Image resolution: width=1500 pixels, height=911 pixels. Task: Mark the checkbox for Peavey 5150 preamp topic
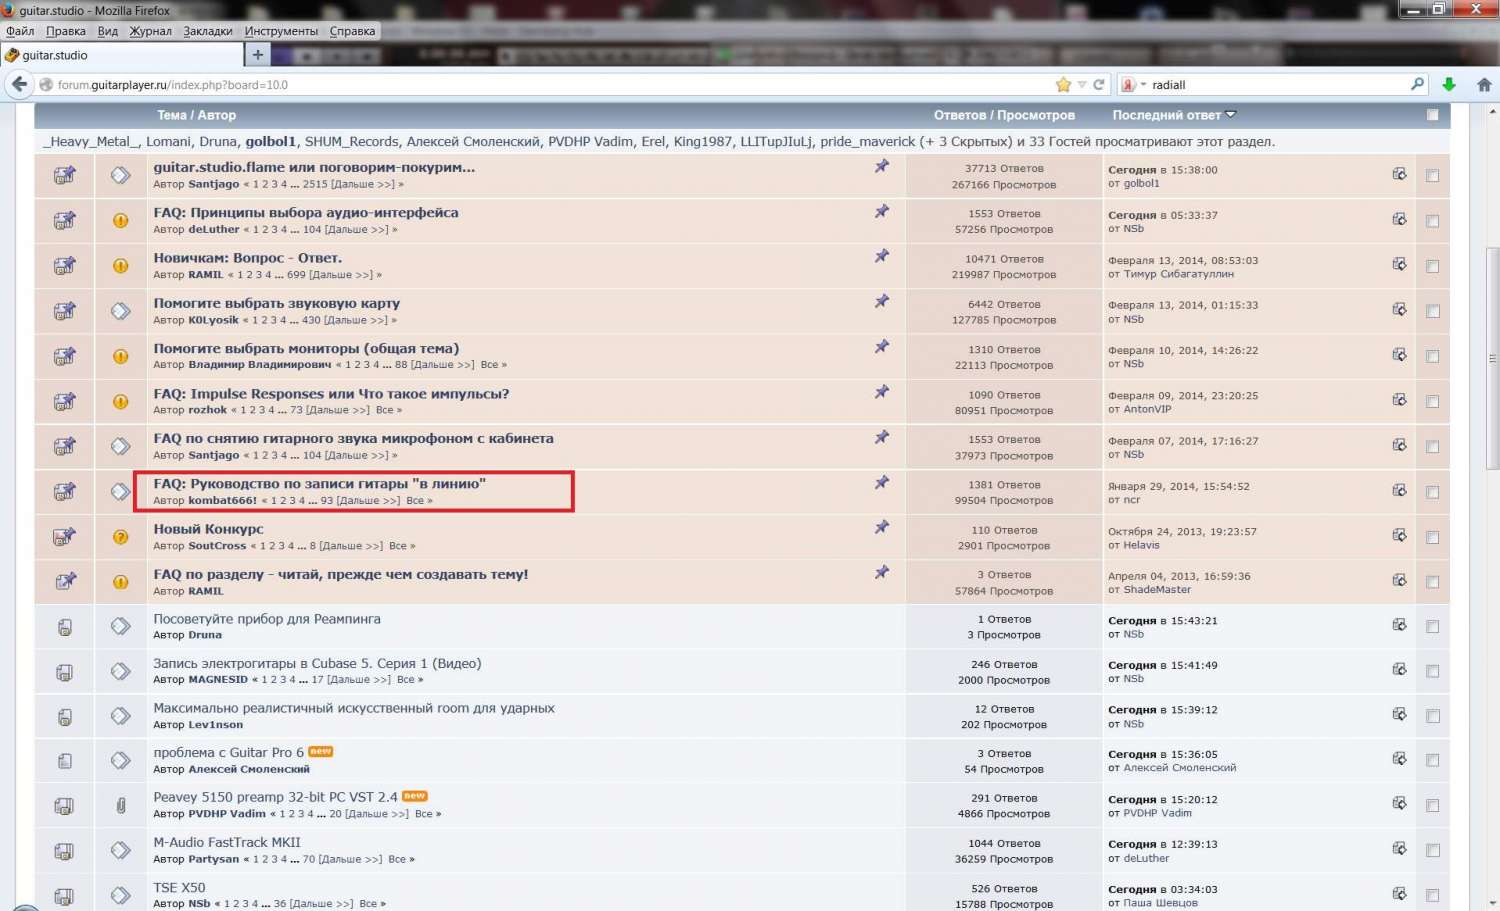1432,805
